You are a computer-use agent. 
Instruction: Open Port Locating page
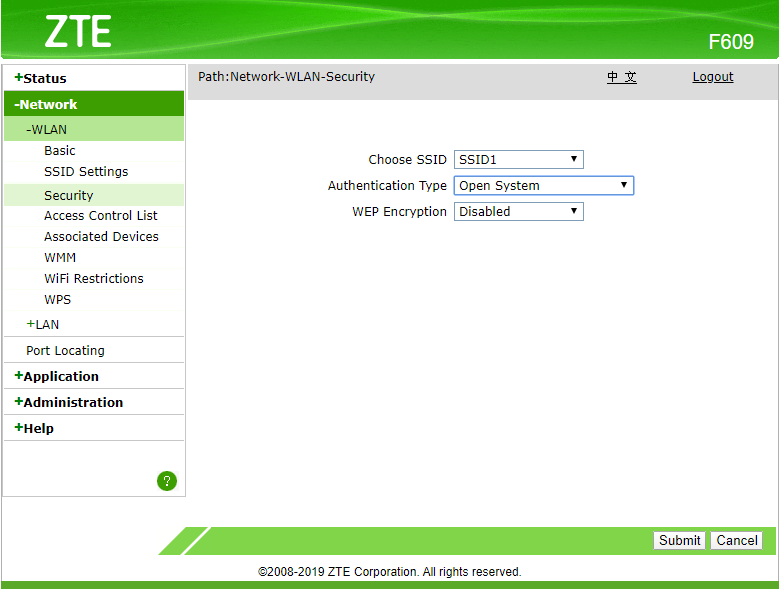coord(66,351)
